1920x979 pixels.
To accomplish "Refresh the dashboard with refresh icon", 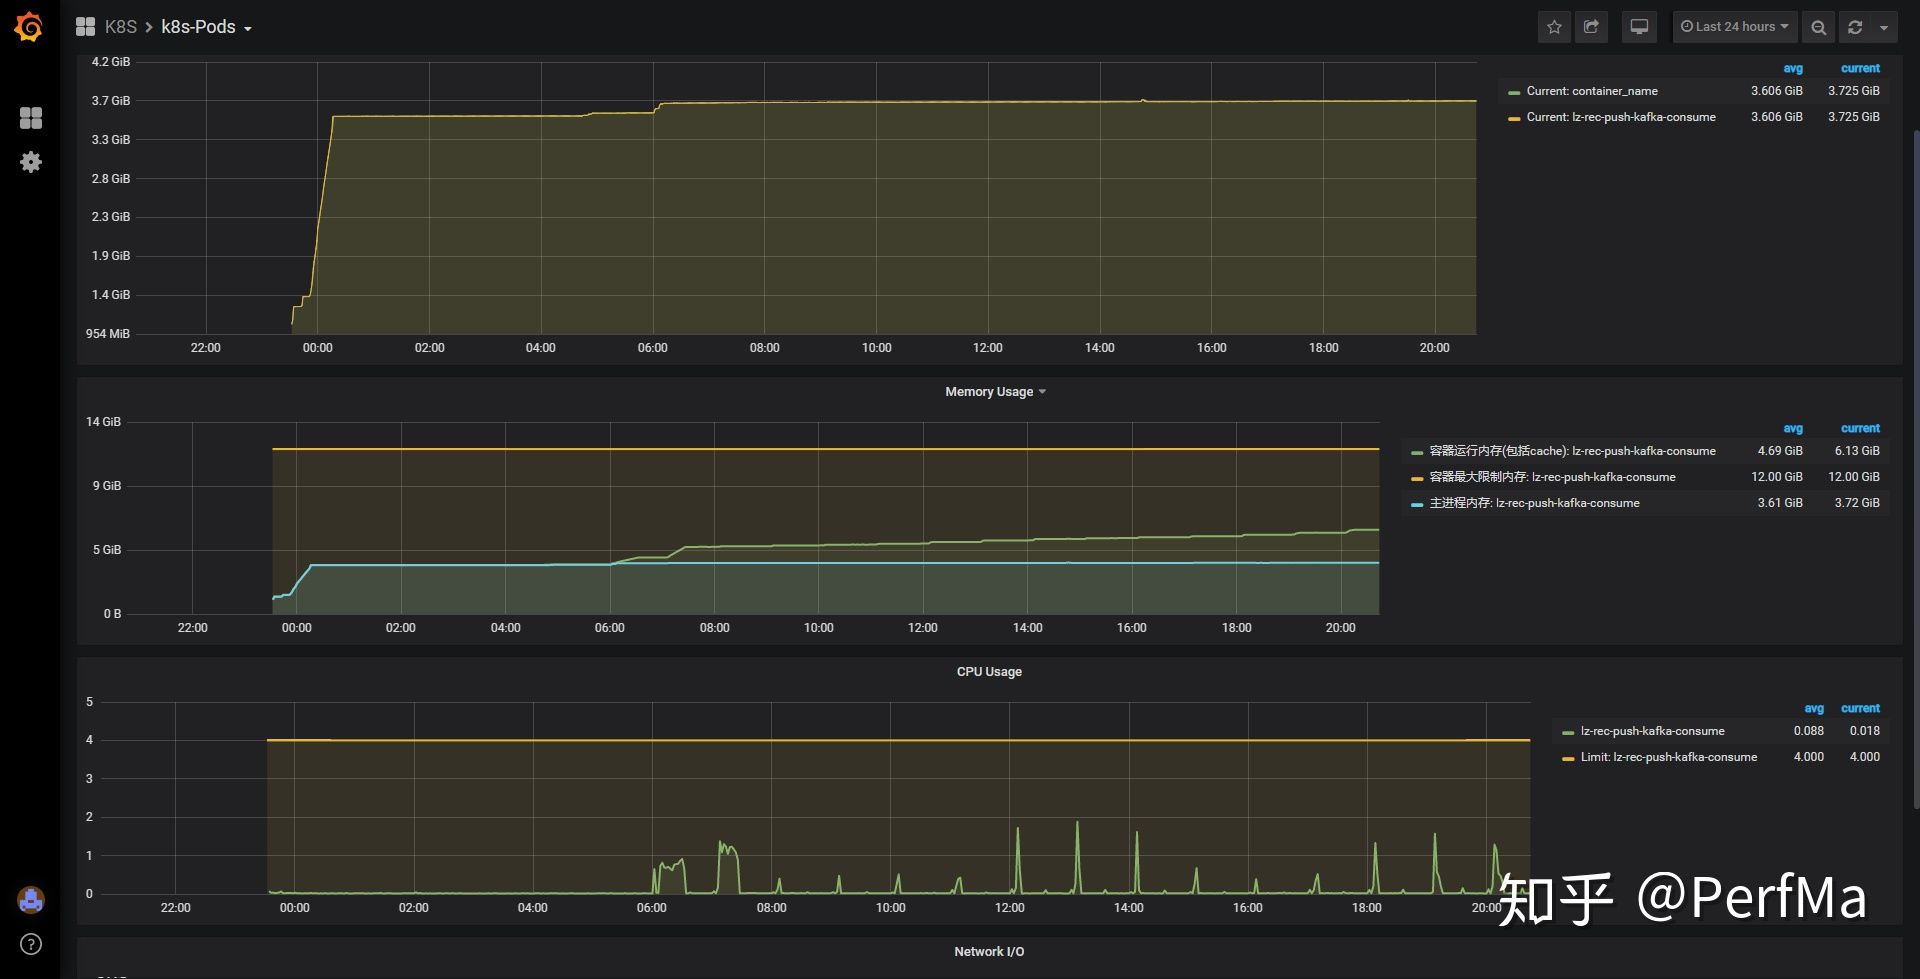I will click(x=1855, y=27).
